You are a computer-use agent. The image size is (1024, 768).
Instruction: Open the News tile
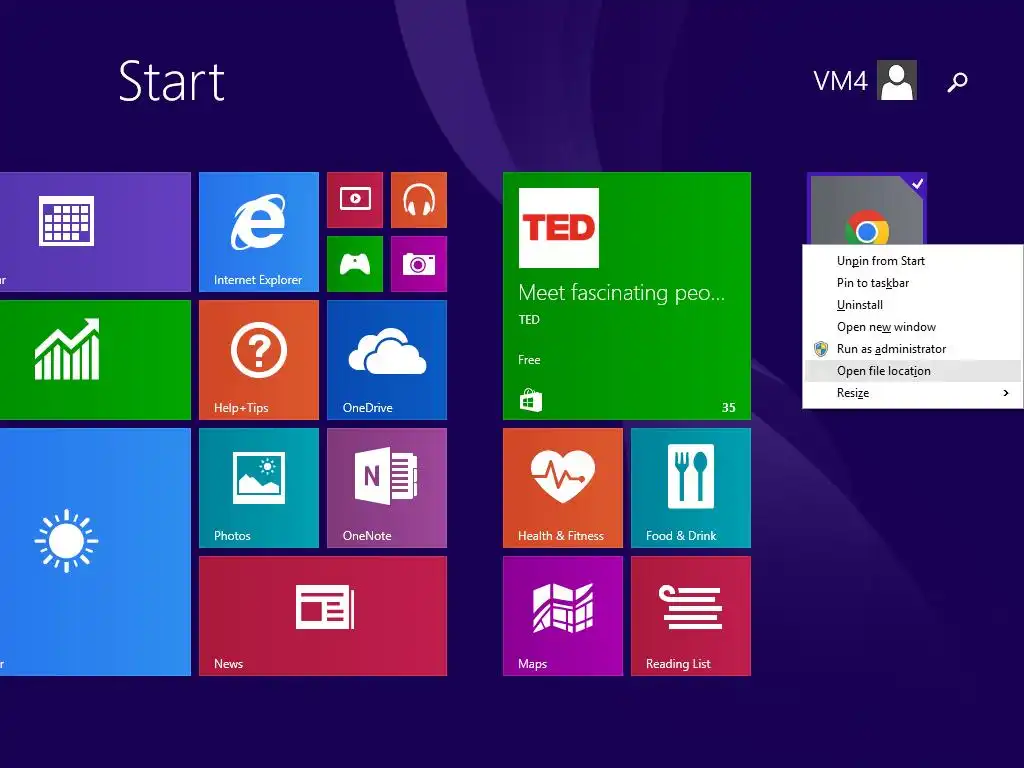[323, 616]
